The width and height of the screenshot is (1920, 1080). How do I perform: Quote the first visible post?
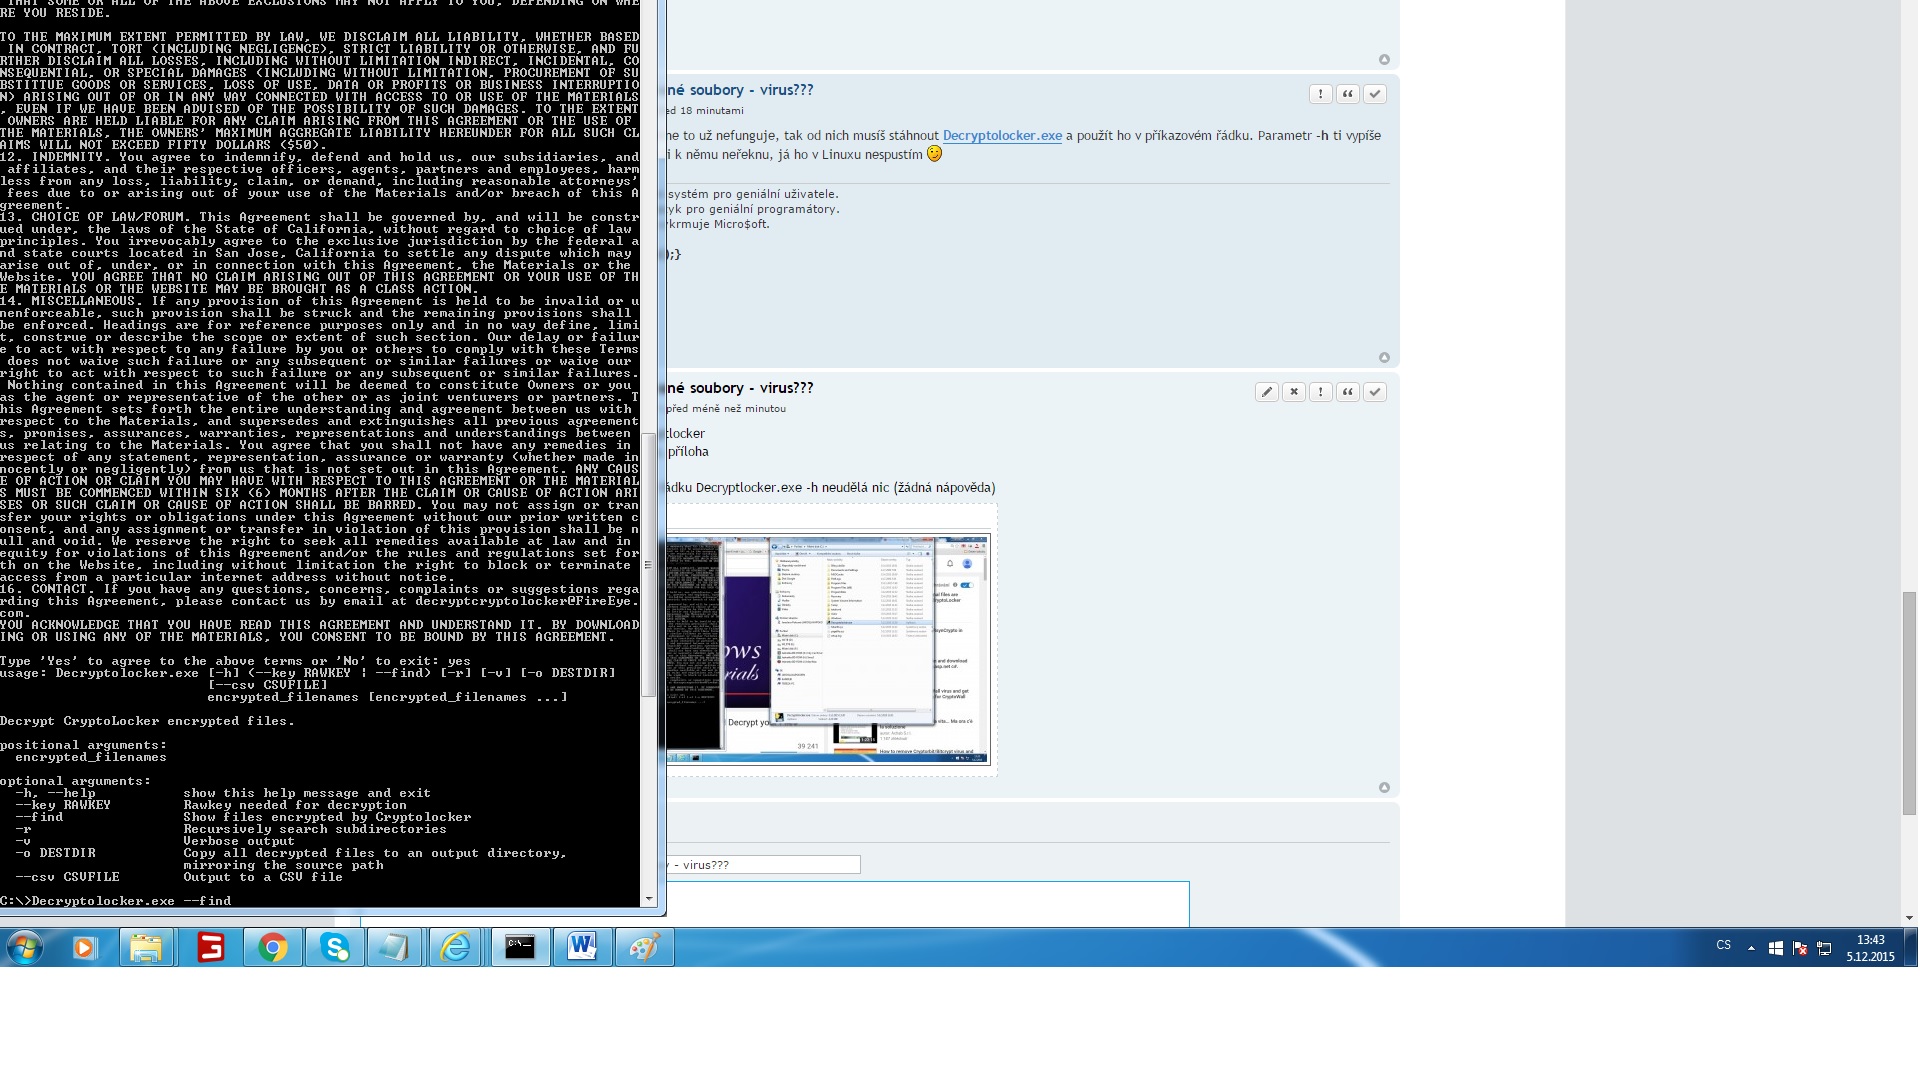[1348, 94]
